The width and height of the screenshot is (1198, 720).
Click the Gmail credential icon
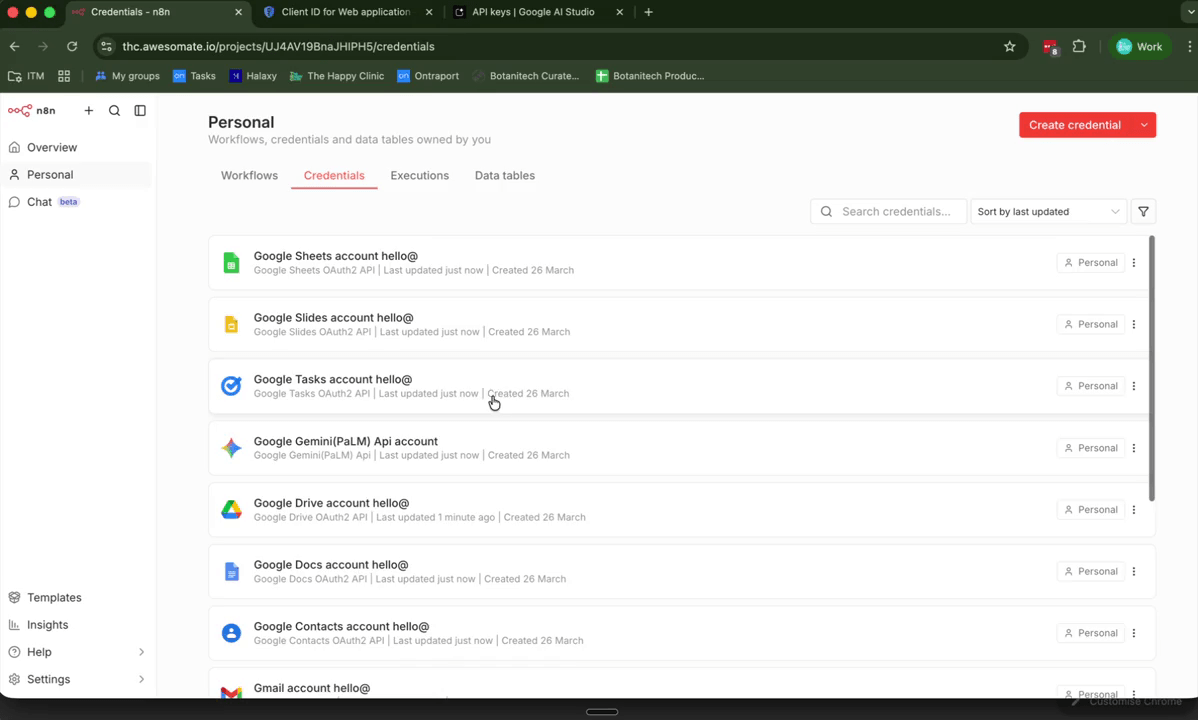pyautogui.click(x=231, y=693)
